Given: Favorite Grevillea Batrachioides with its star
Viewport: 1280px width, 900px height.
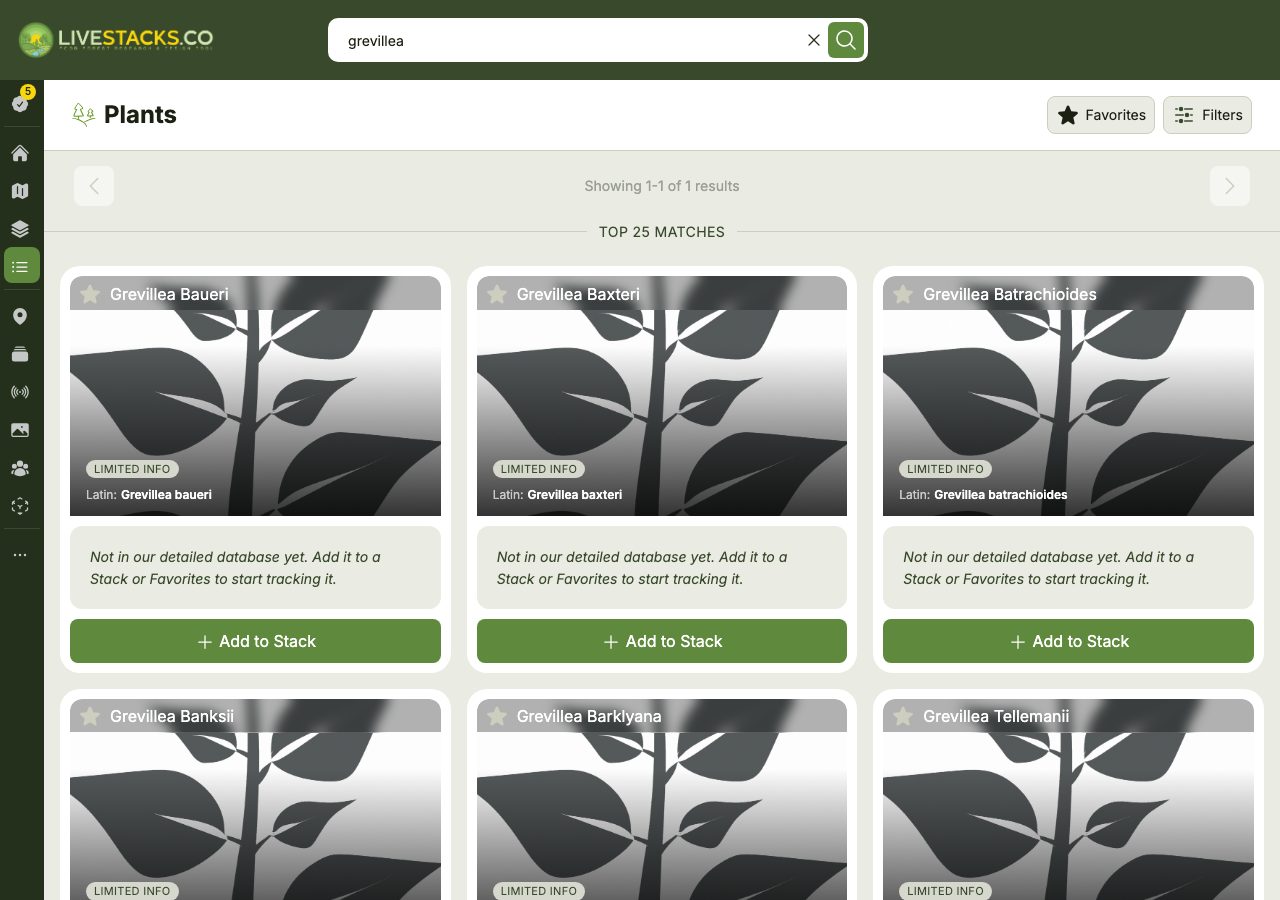Looking at the screenshot, I should [x=903, y=294].
